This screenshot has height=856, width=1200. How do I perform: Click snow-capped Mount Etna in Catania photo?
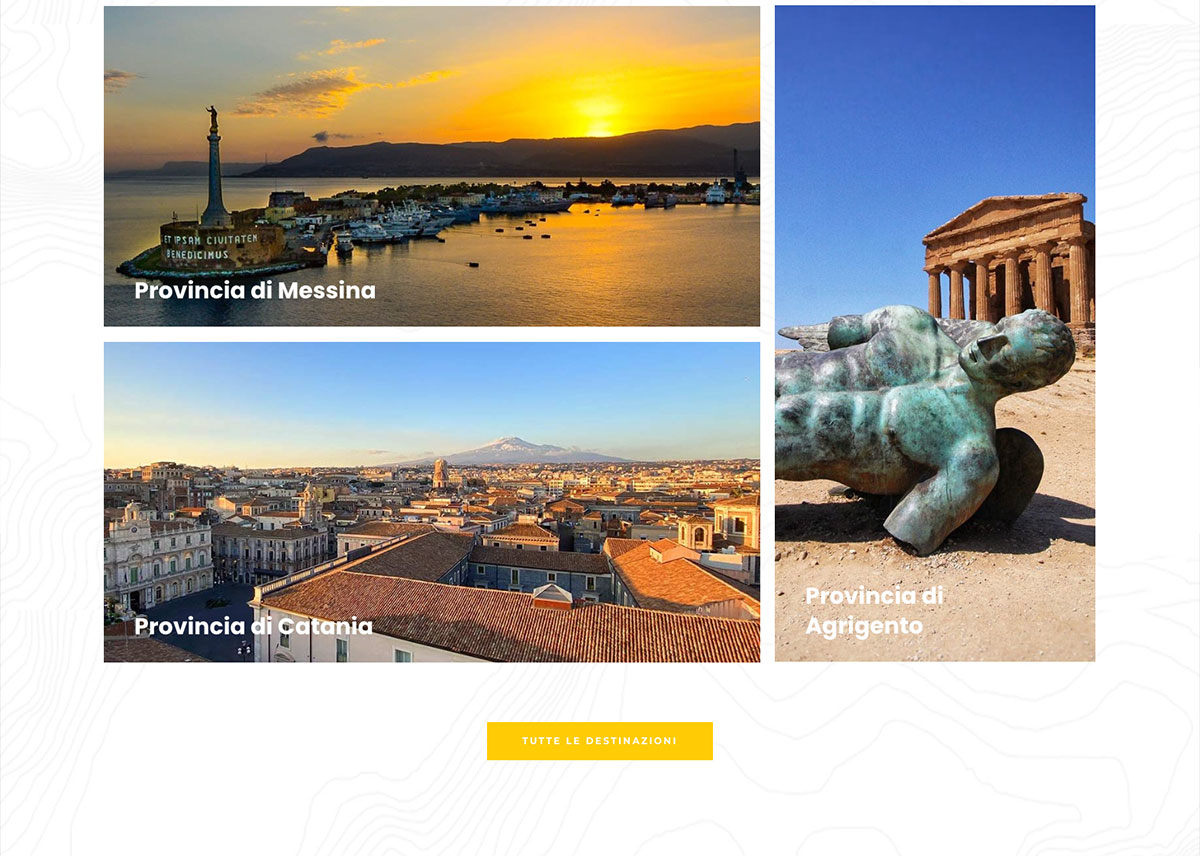512,451
